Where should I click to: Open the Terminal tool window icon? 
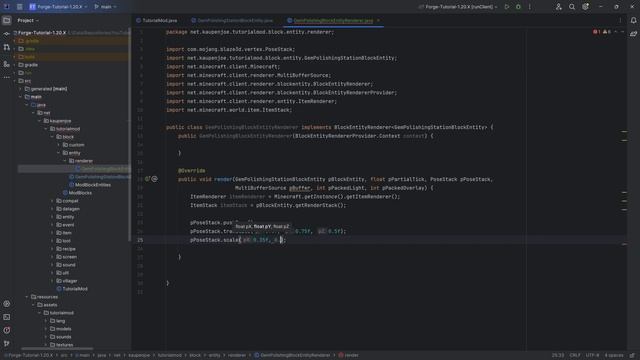click(x=7, y=317)
